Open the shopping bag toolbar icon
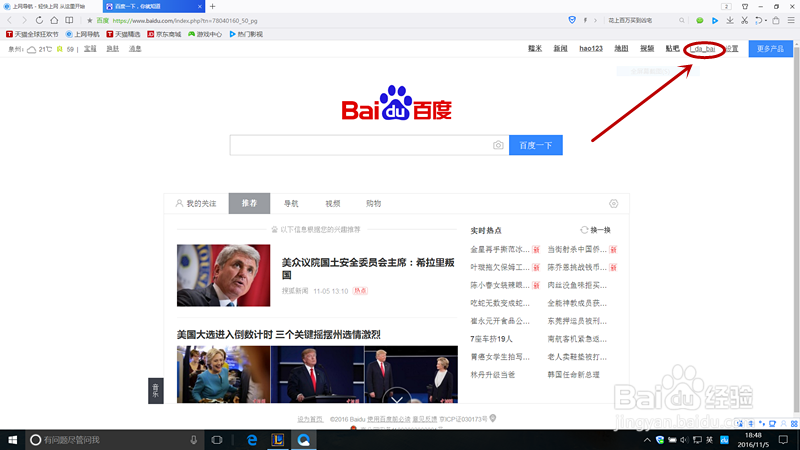The width and height of the screenshot is (800, 450). click(776, 20)
